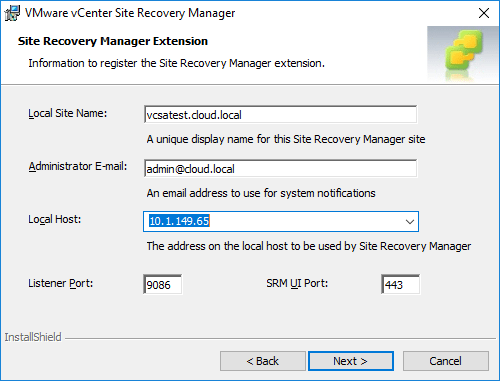Click 'An email address to use' hint text
Screen dimensions: 500x381
(261, 193)
